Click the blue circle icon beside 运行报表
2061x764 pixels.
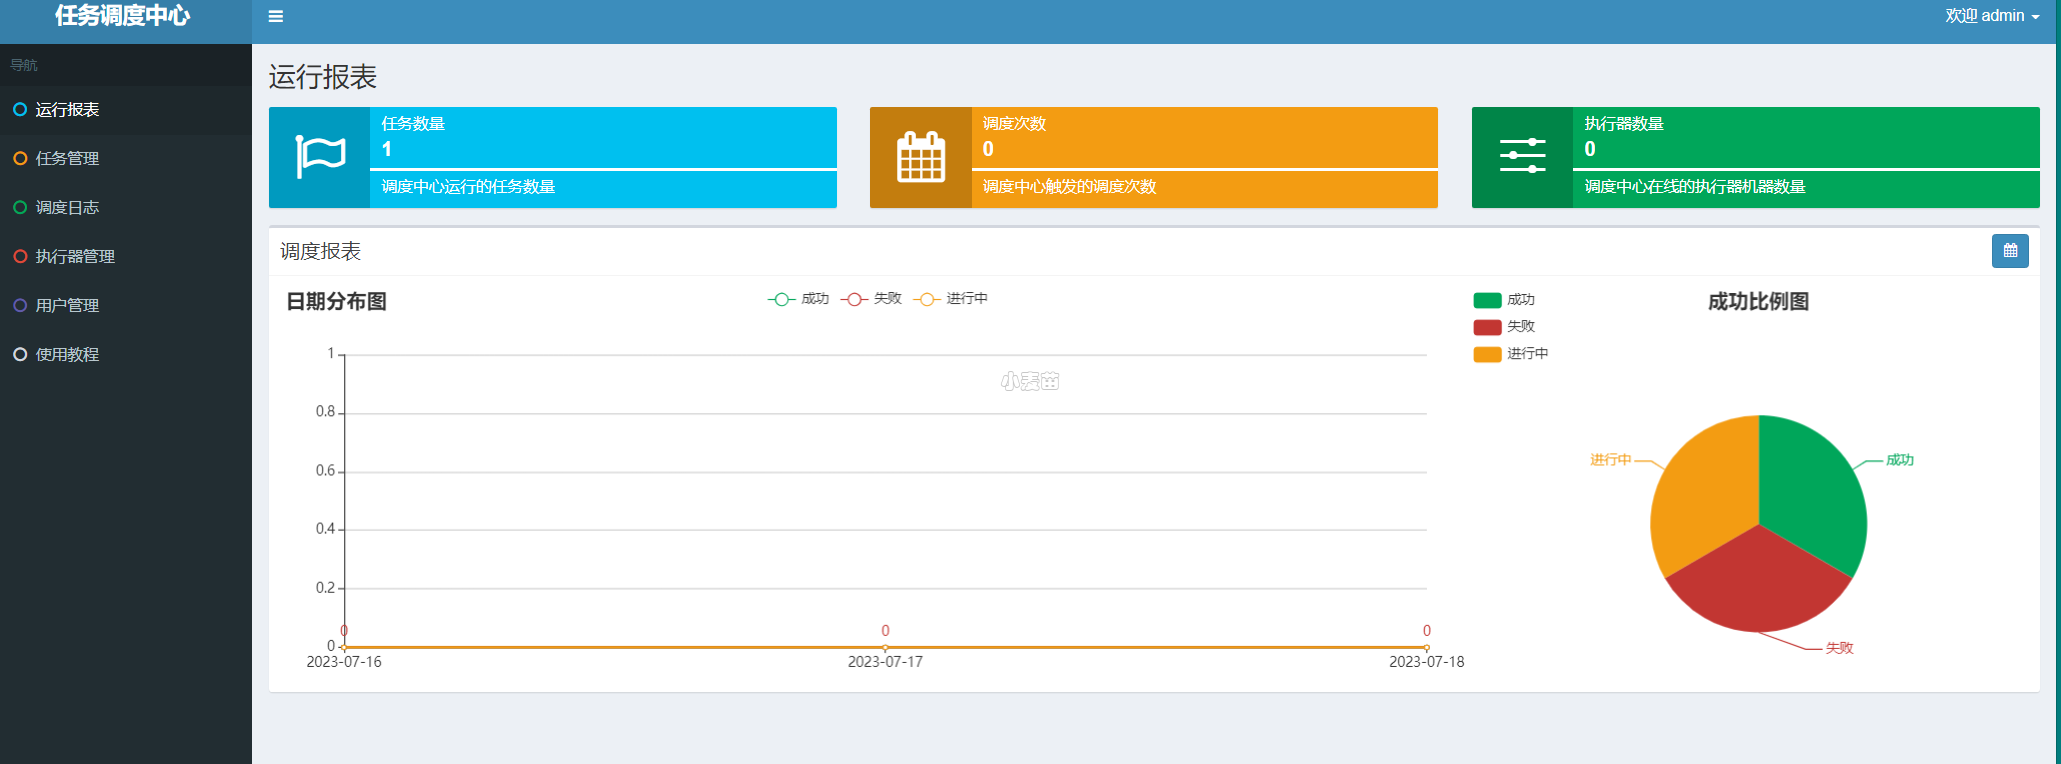coord(20,110)
